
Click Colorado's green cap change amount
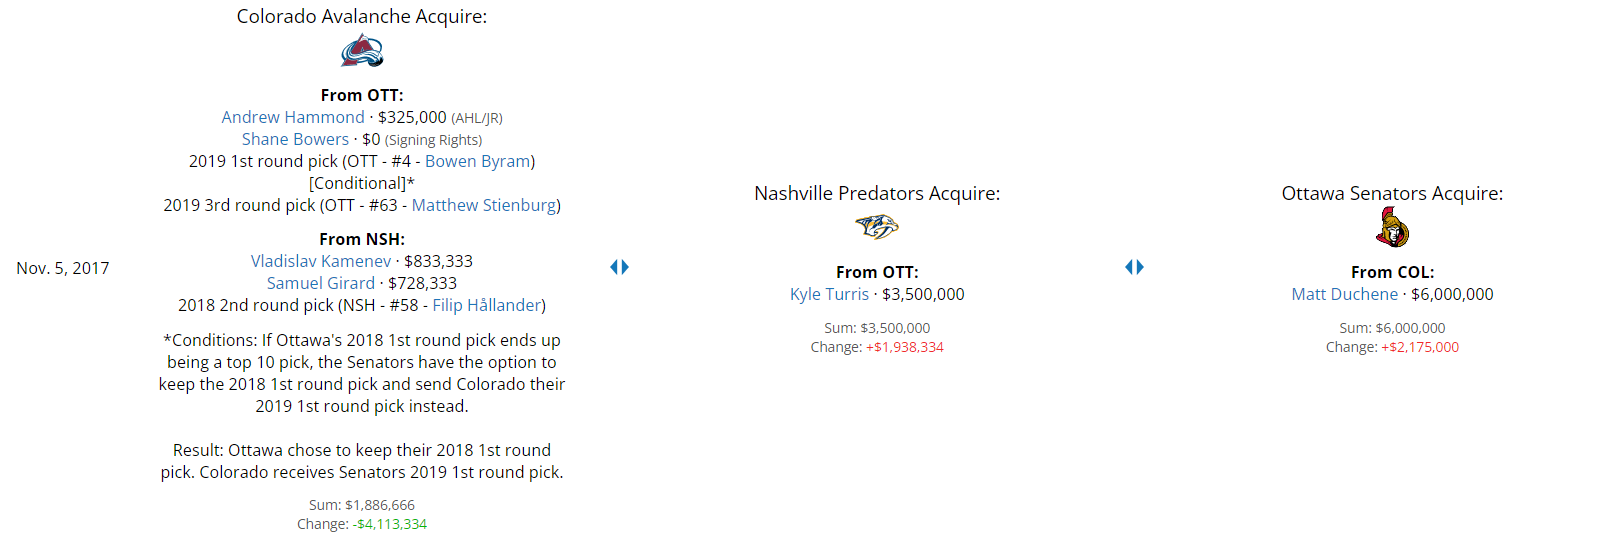pos(390,525)
